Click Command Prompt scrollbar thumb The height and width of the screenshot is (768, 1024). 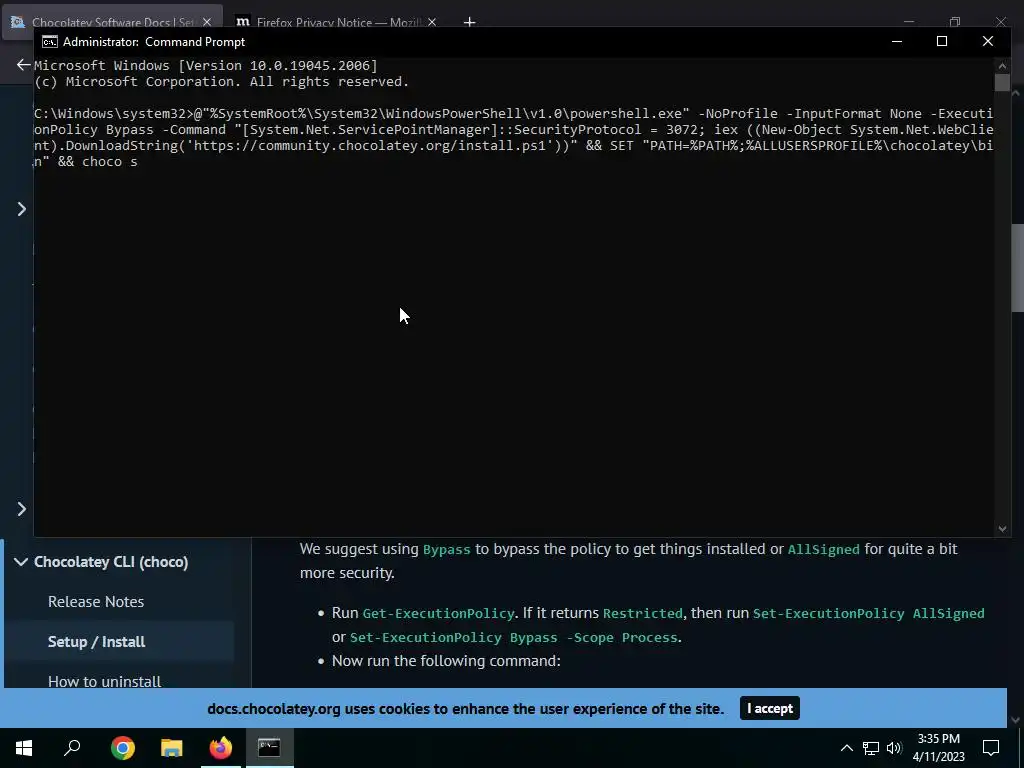(x=1002, y=82)
